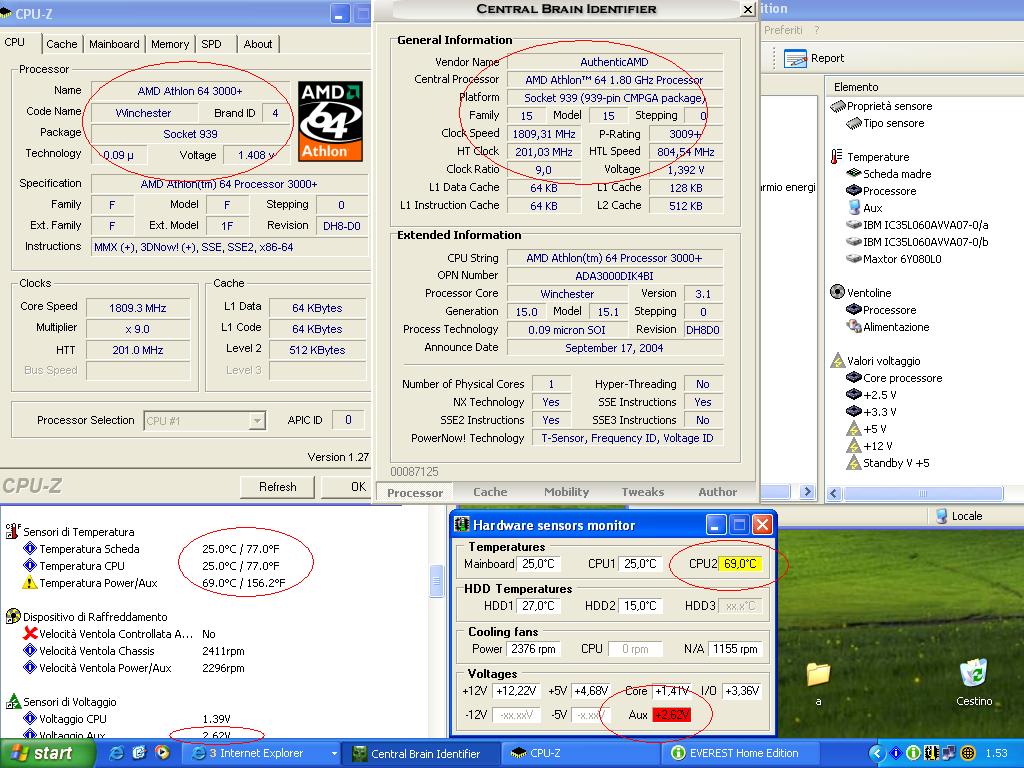1024x768 pixels.
Task: Open the Preferiti menu in EVEREST
Action: (x=783, y=30)
